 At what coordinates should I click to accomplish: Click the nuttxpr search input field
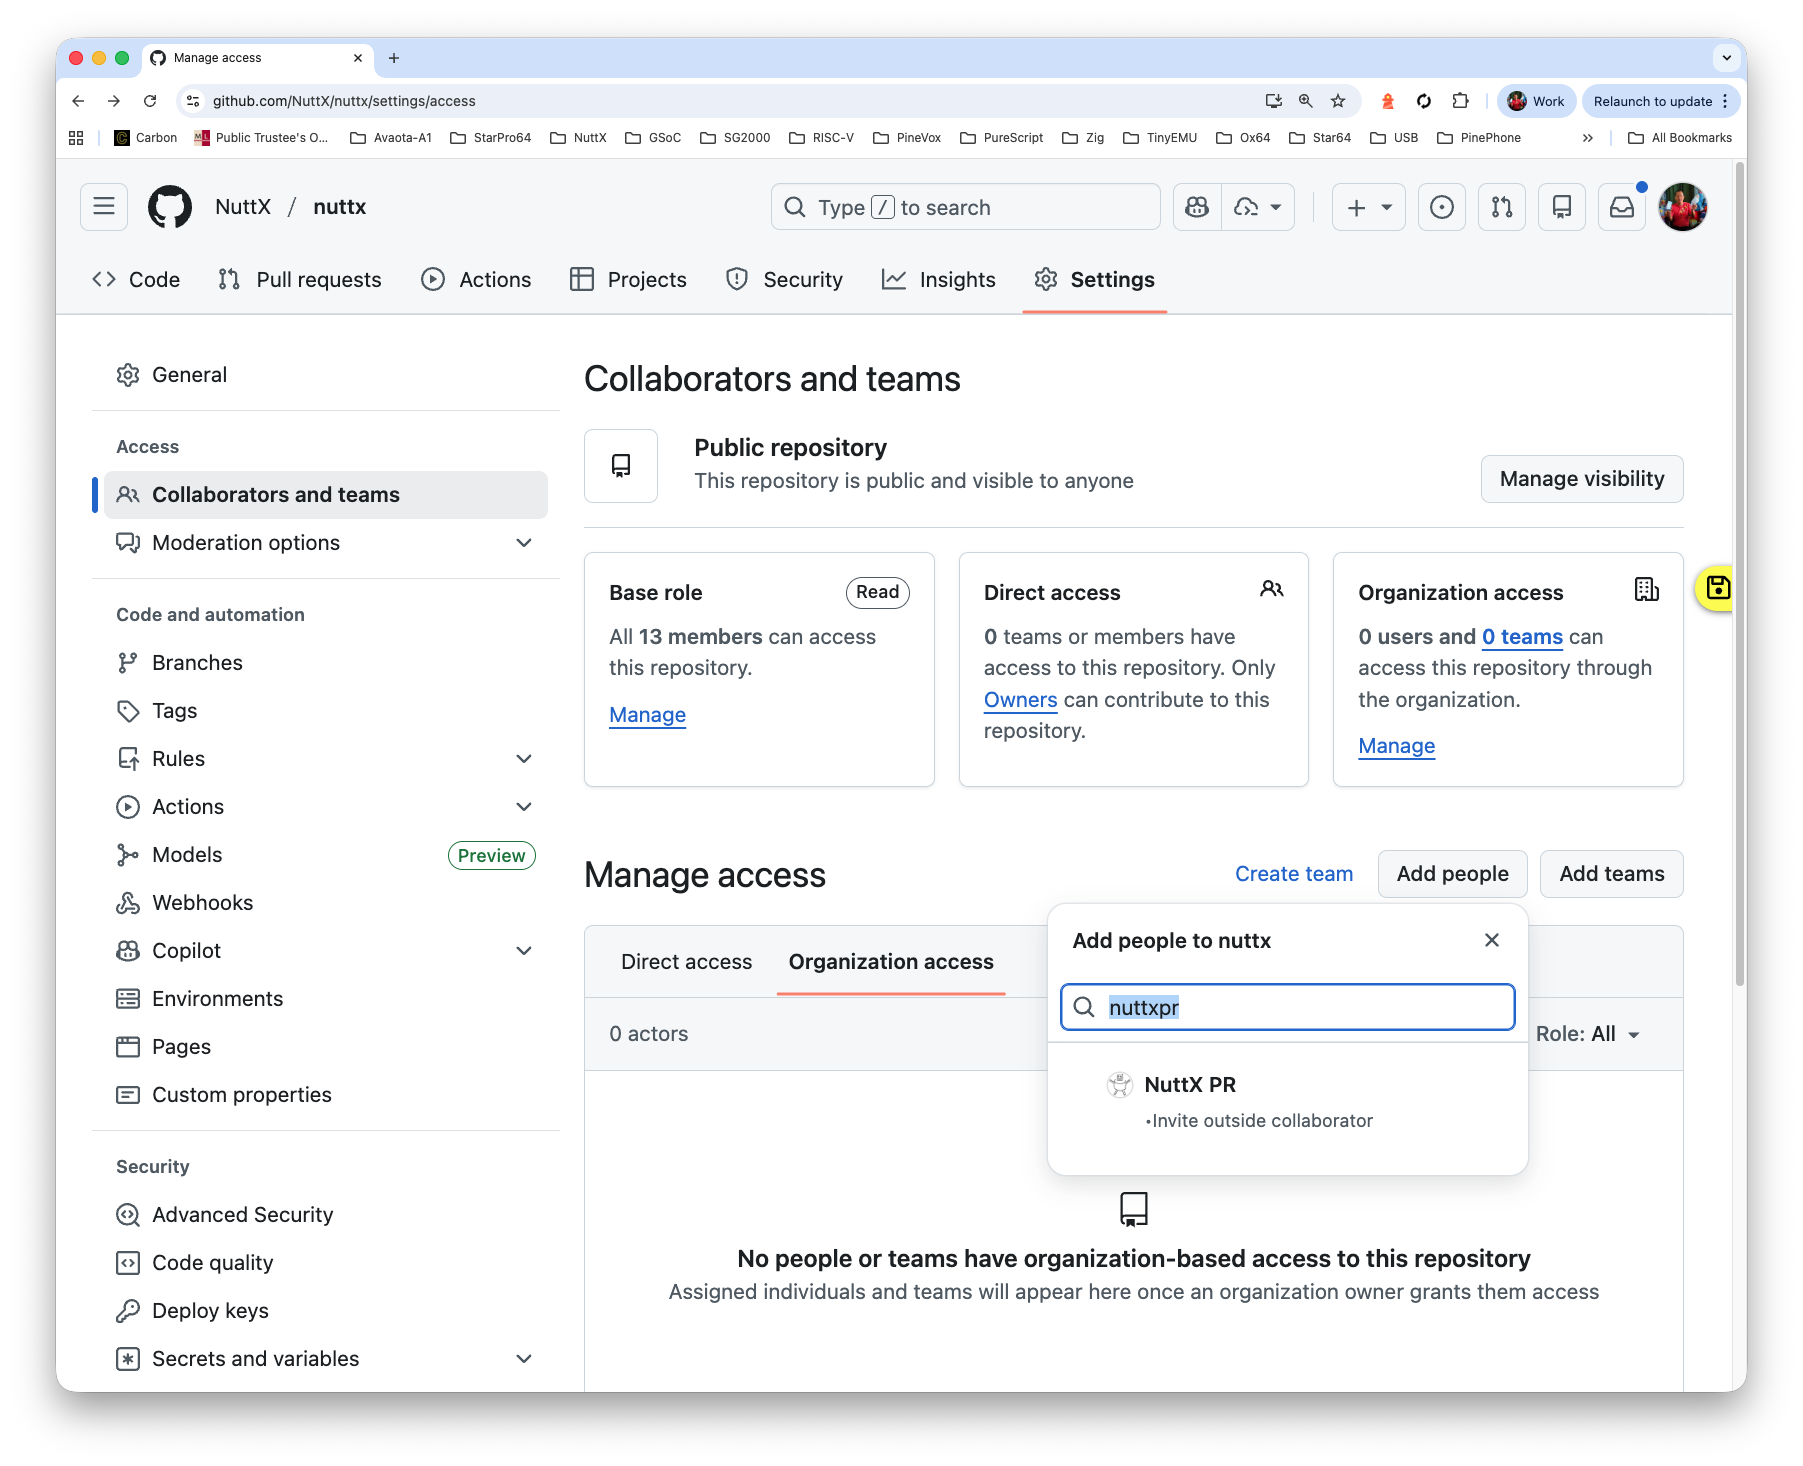(1300, 1008)
